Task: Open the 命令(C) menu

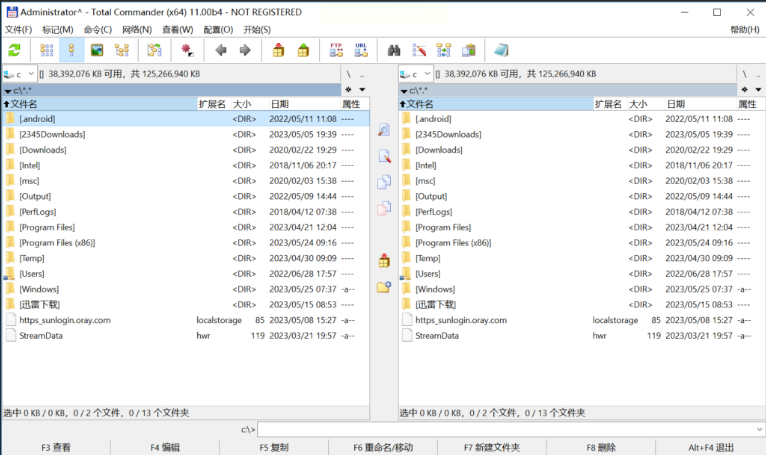Action: click(98, 30)
